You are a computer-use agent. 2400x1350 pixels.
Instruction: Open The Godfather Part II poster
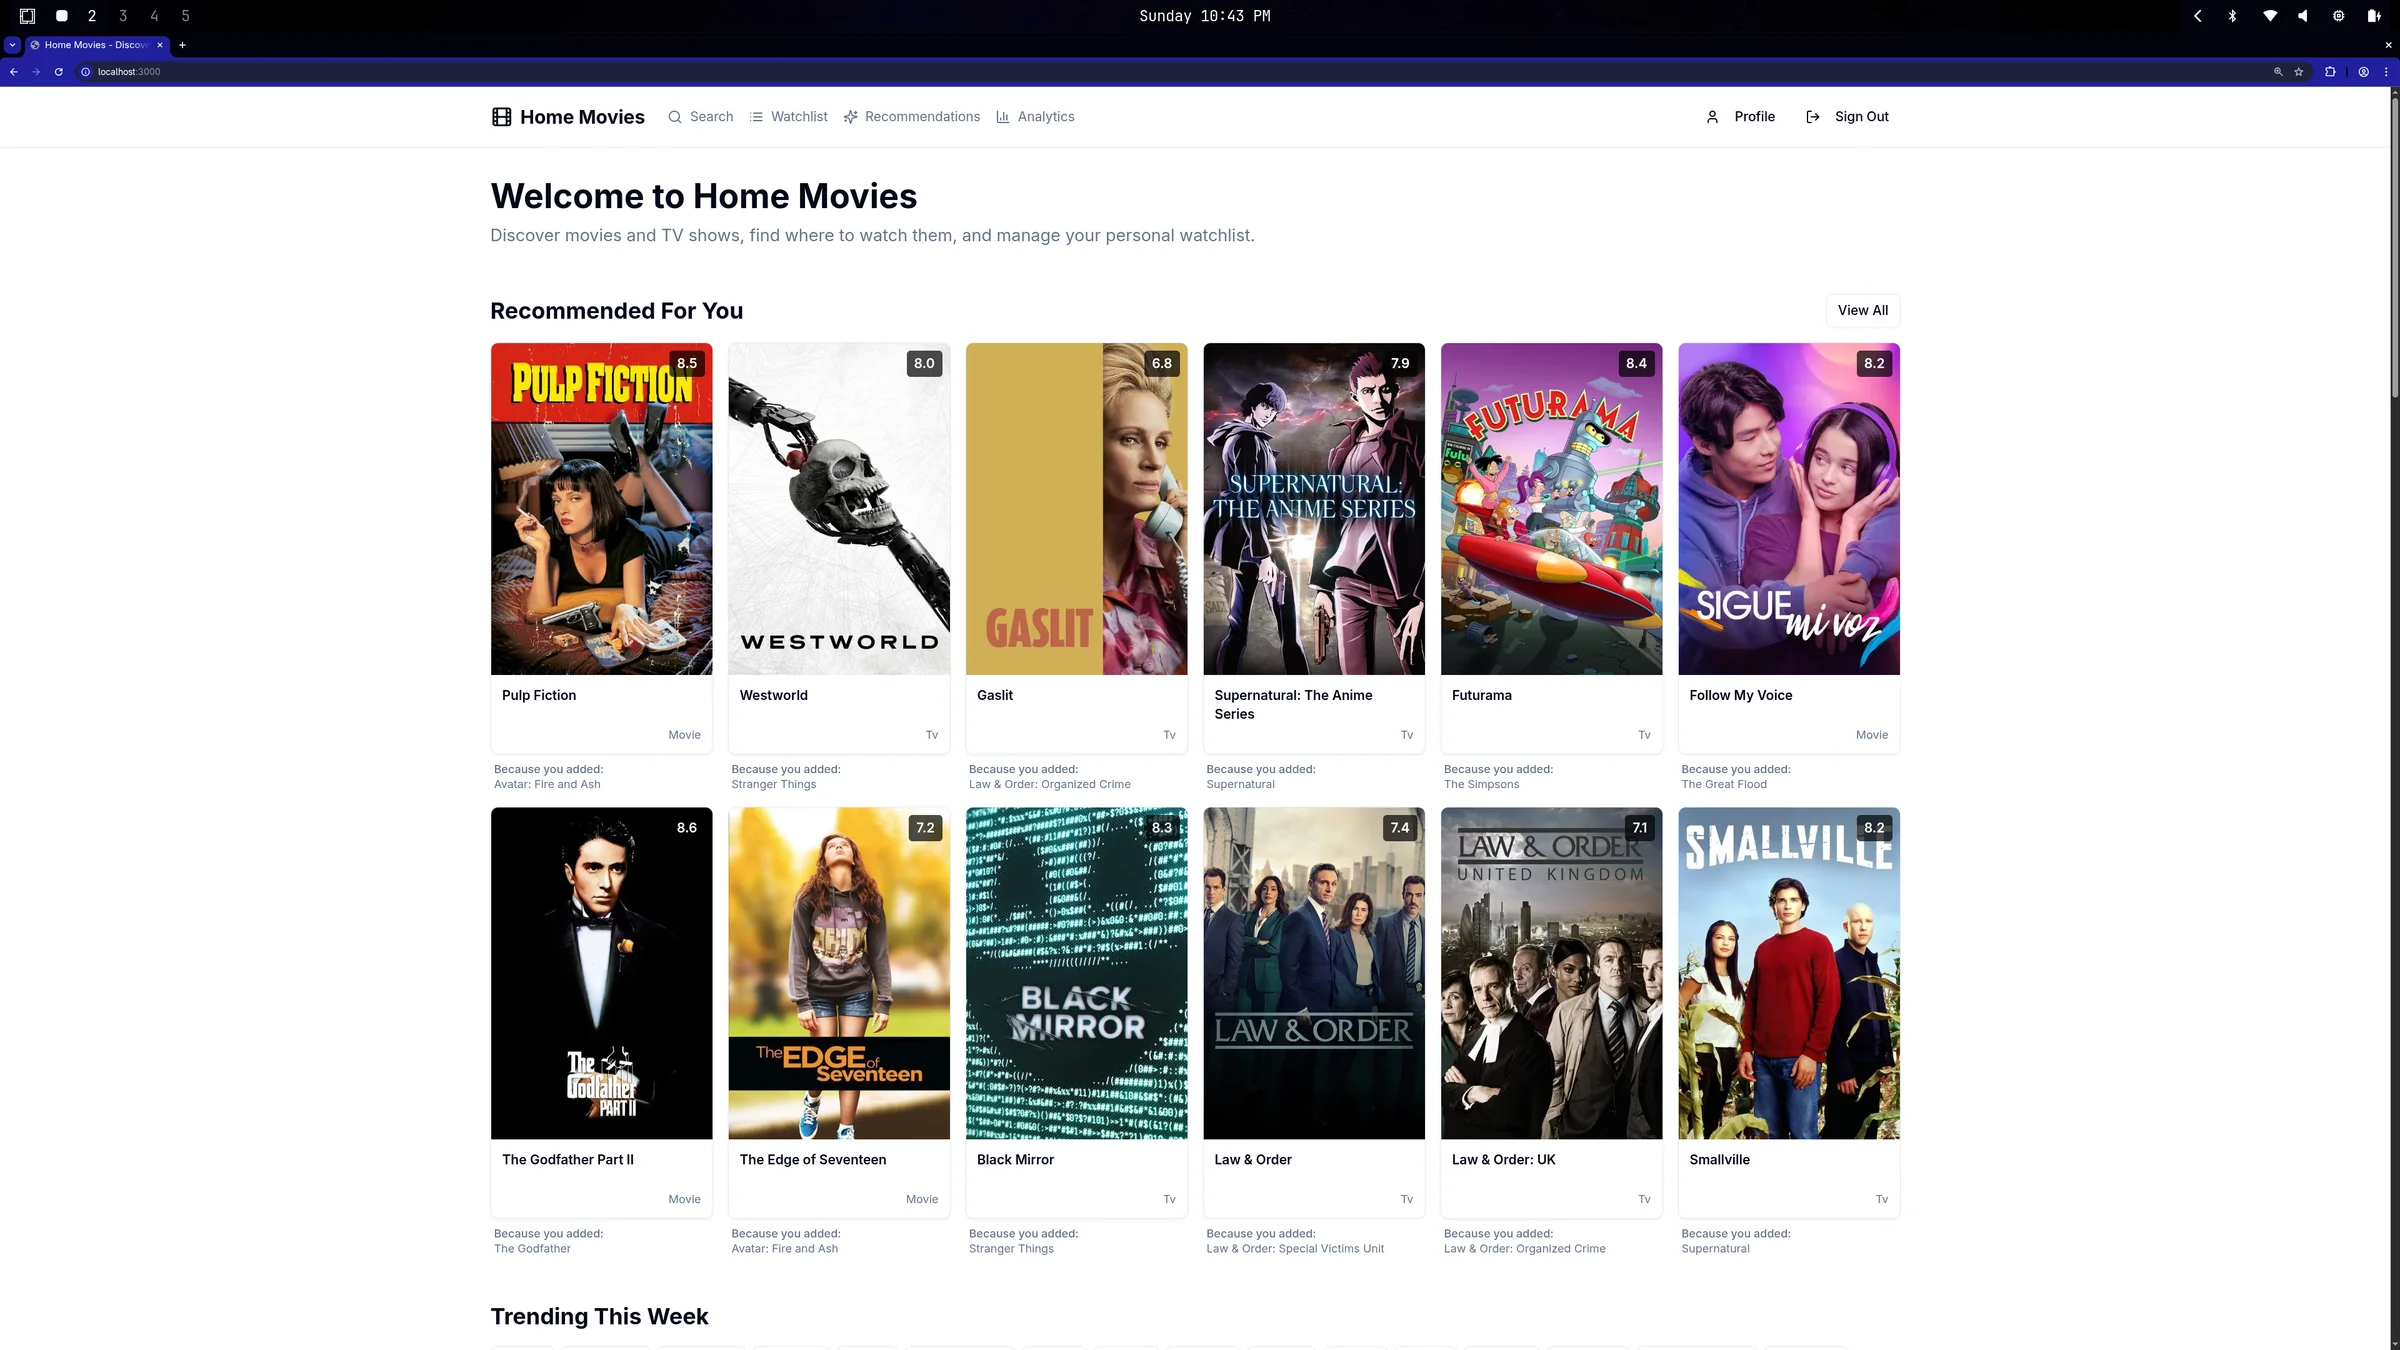[x=602, y=973]
